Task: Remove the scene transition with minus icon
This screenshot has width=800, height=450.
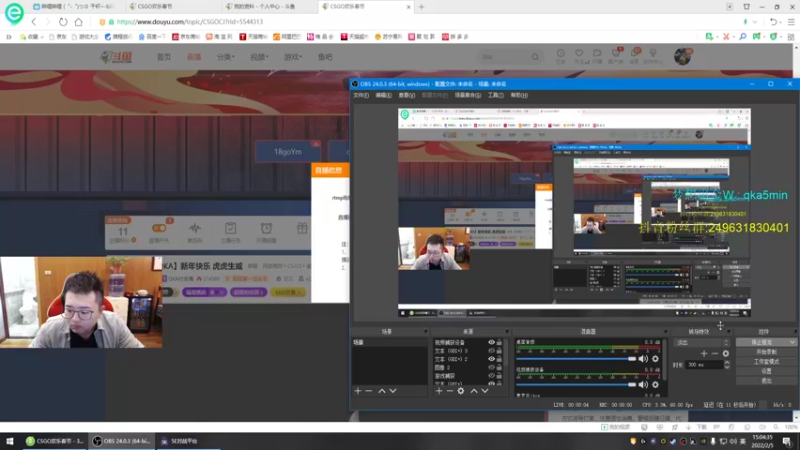Action: tap(715, 353)
